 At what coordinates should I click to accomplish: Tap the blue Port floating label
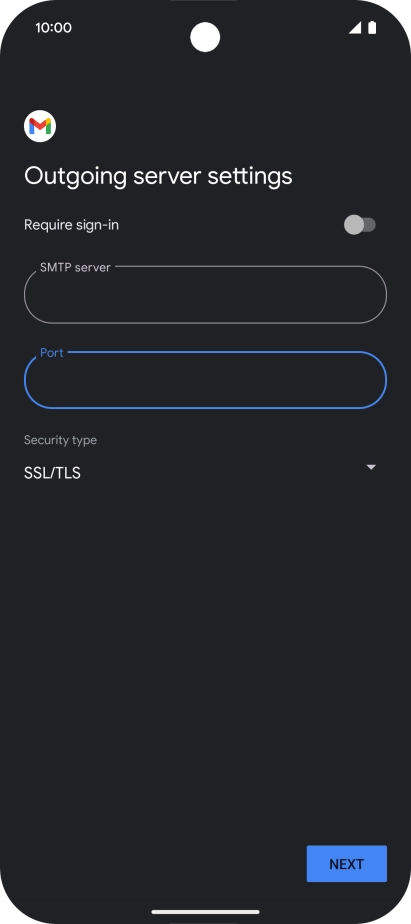52,352
